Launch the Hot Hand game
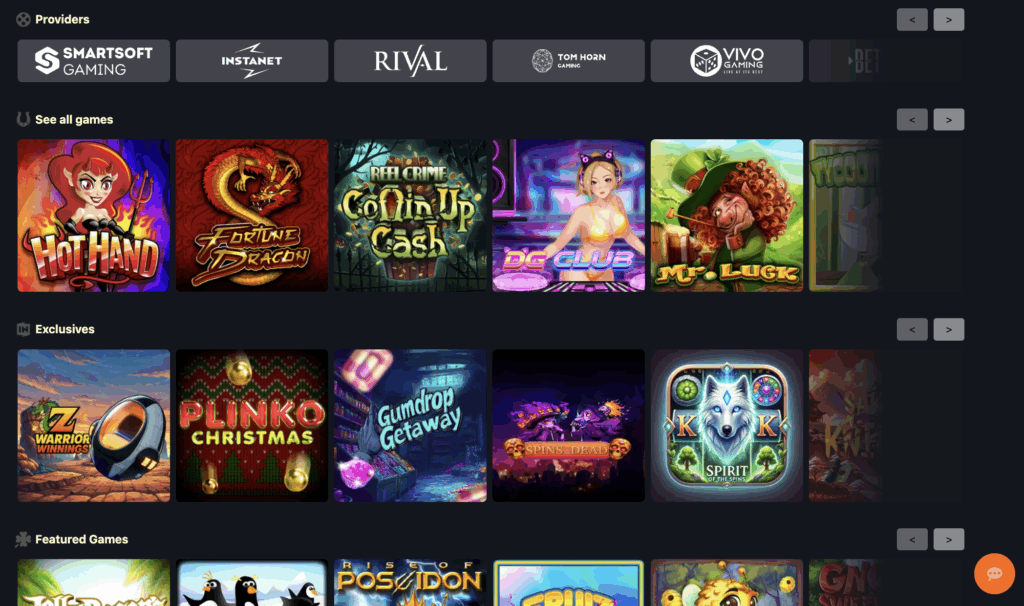 pyautogui.click(x=93, y=215)
